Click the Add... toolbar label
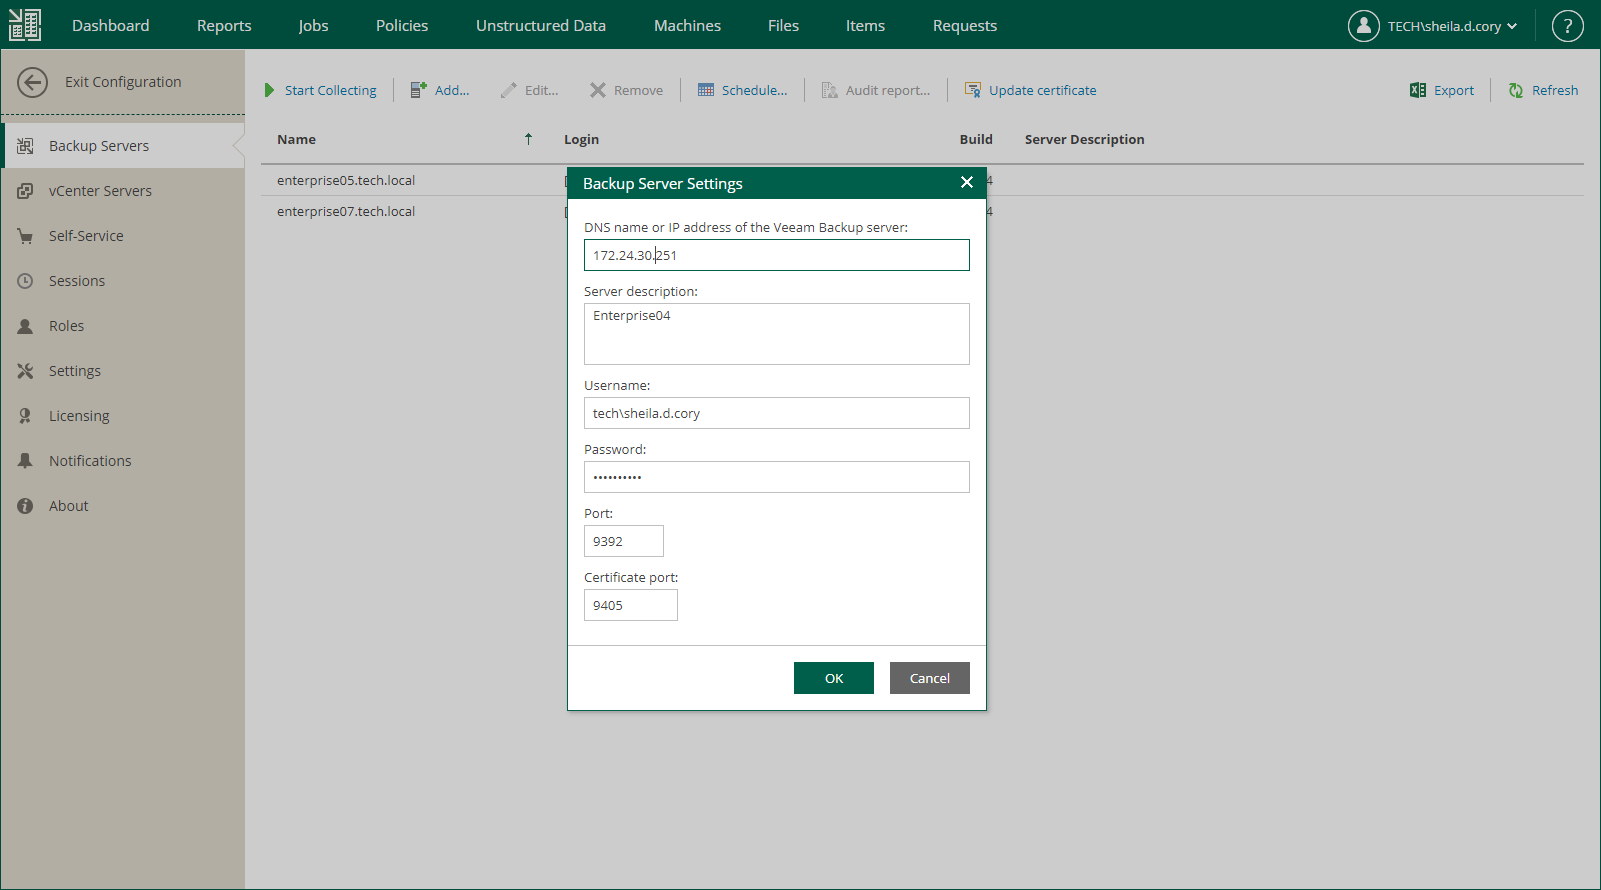 click(452, 90)
